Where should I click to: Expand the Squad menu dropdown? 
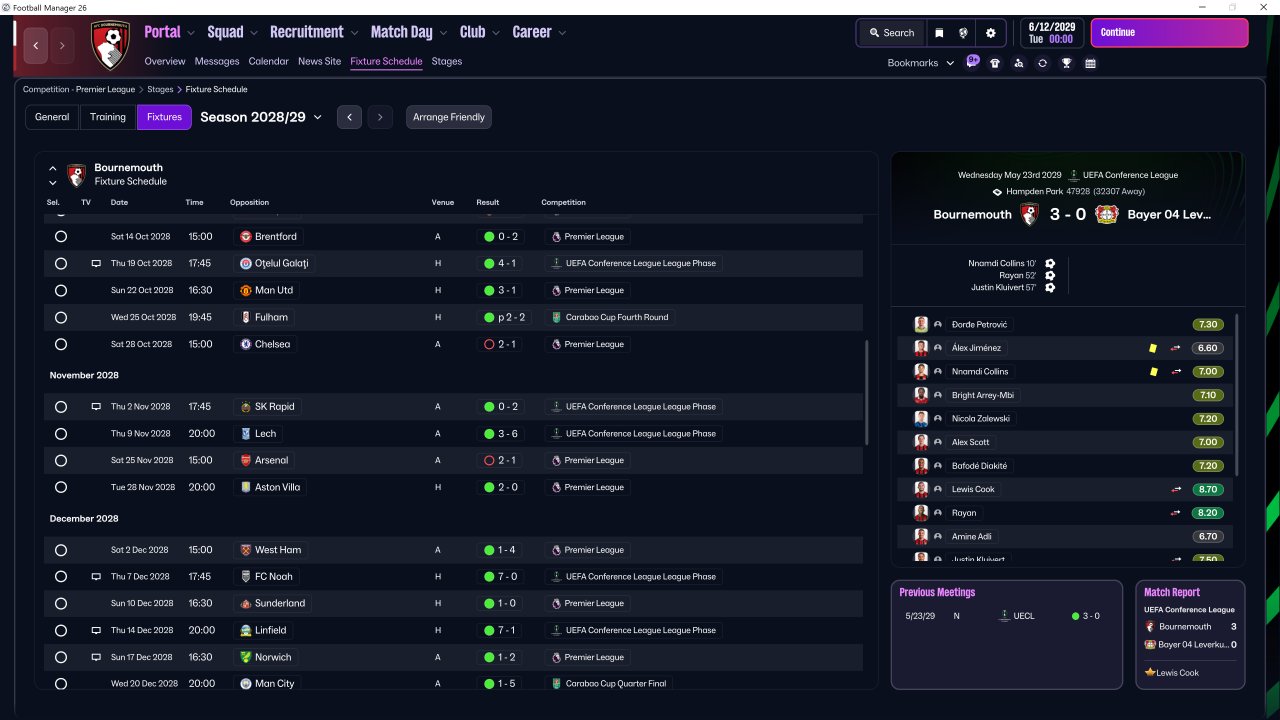click(254, 33)
